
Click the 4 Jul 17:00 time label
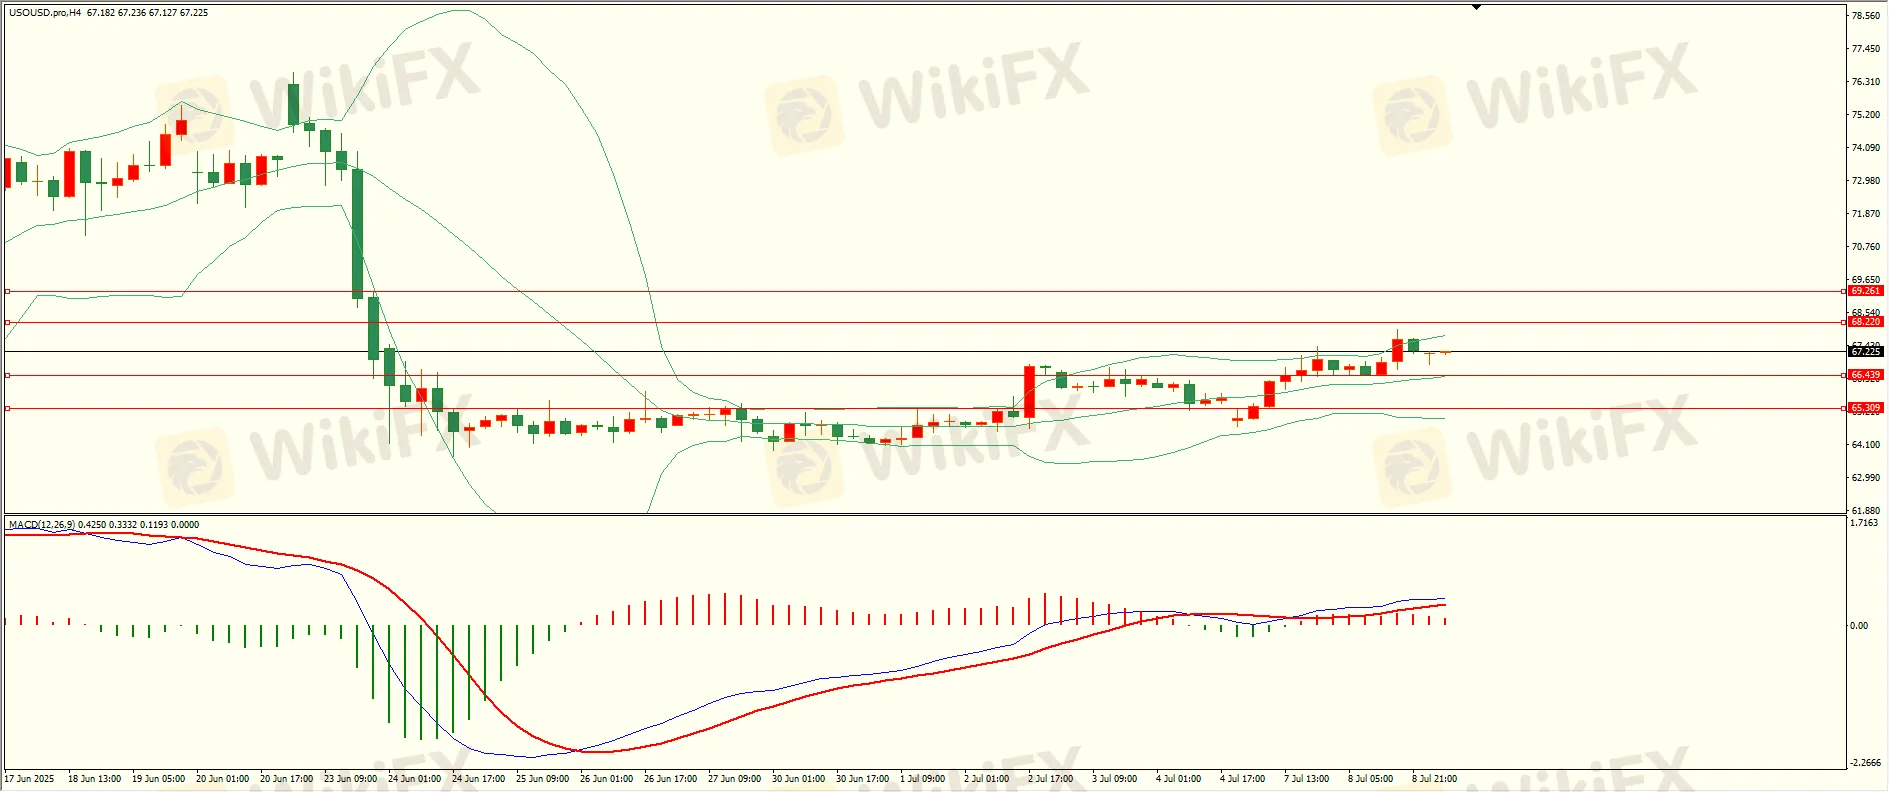[x=1242, y=779]
